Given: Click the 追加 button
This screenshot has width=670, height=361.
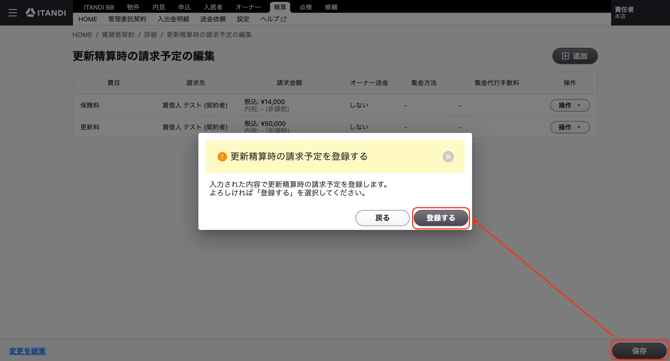Looking at the screenshot, I should [575, 56].
